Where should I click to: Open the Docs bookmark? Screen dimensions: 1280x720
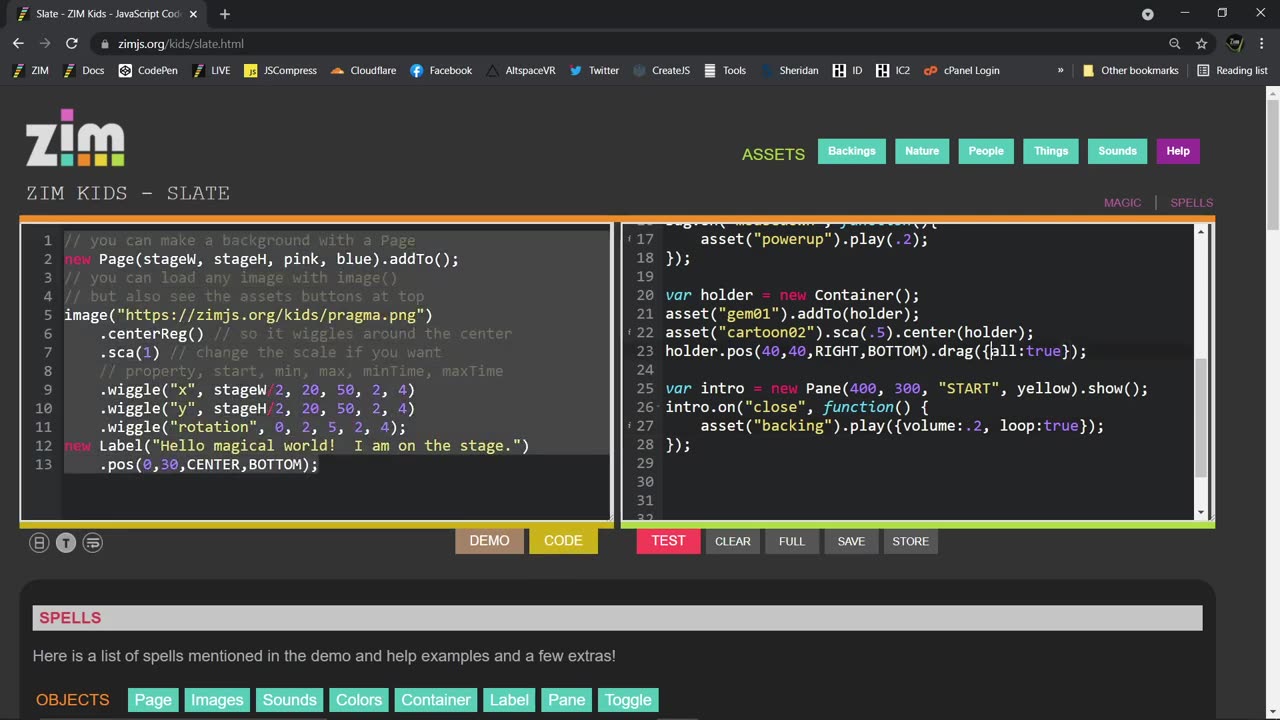point(83,71)
